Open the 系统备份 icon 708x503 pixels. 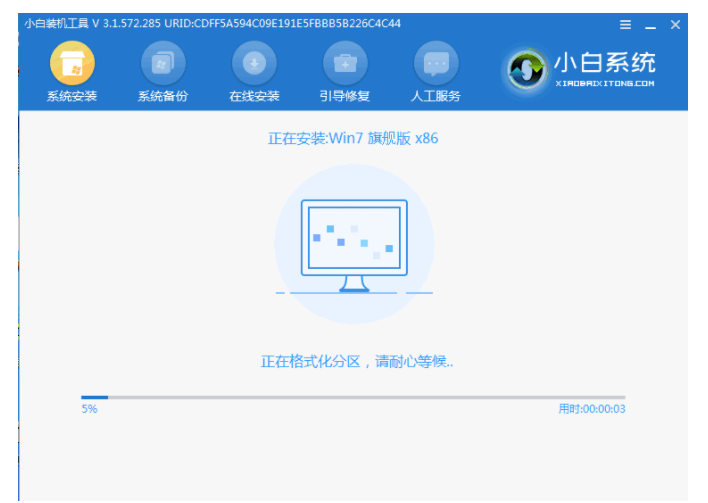tap(162, 64)
